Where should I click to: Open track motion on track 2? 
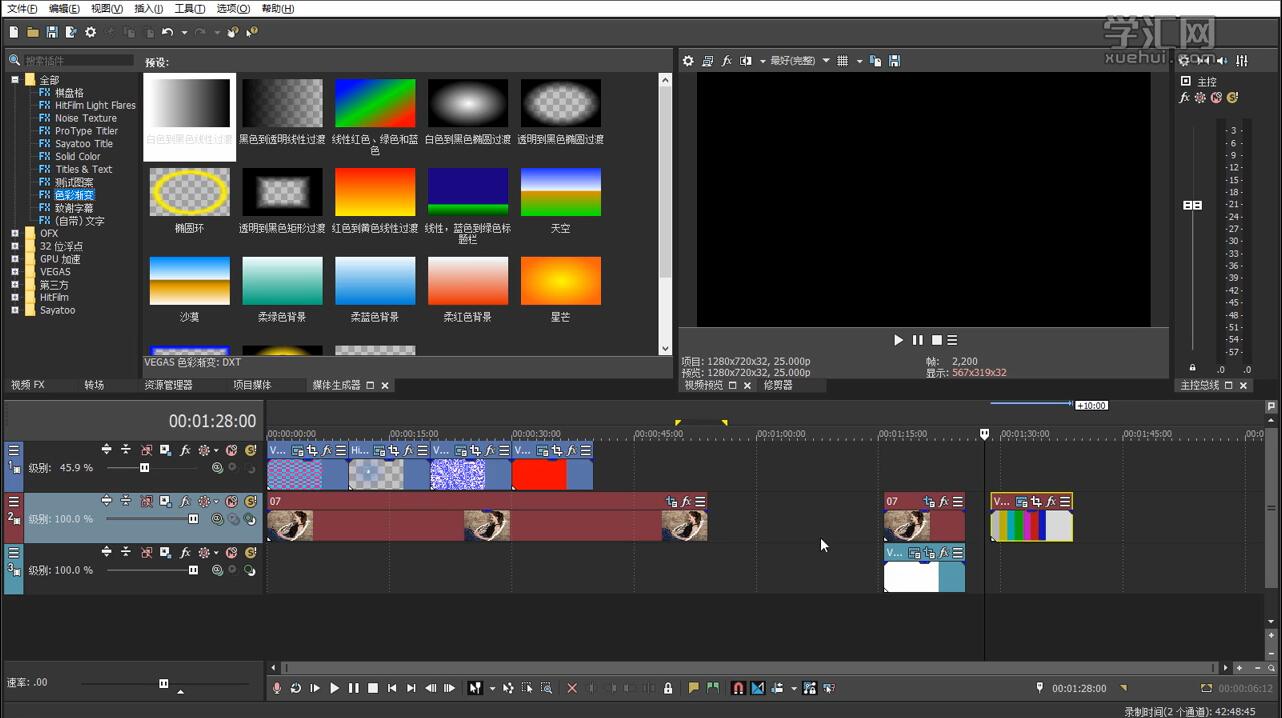[x=165, y=501]
